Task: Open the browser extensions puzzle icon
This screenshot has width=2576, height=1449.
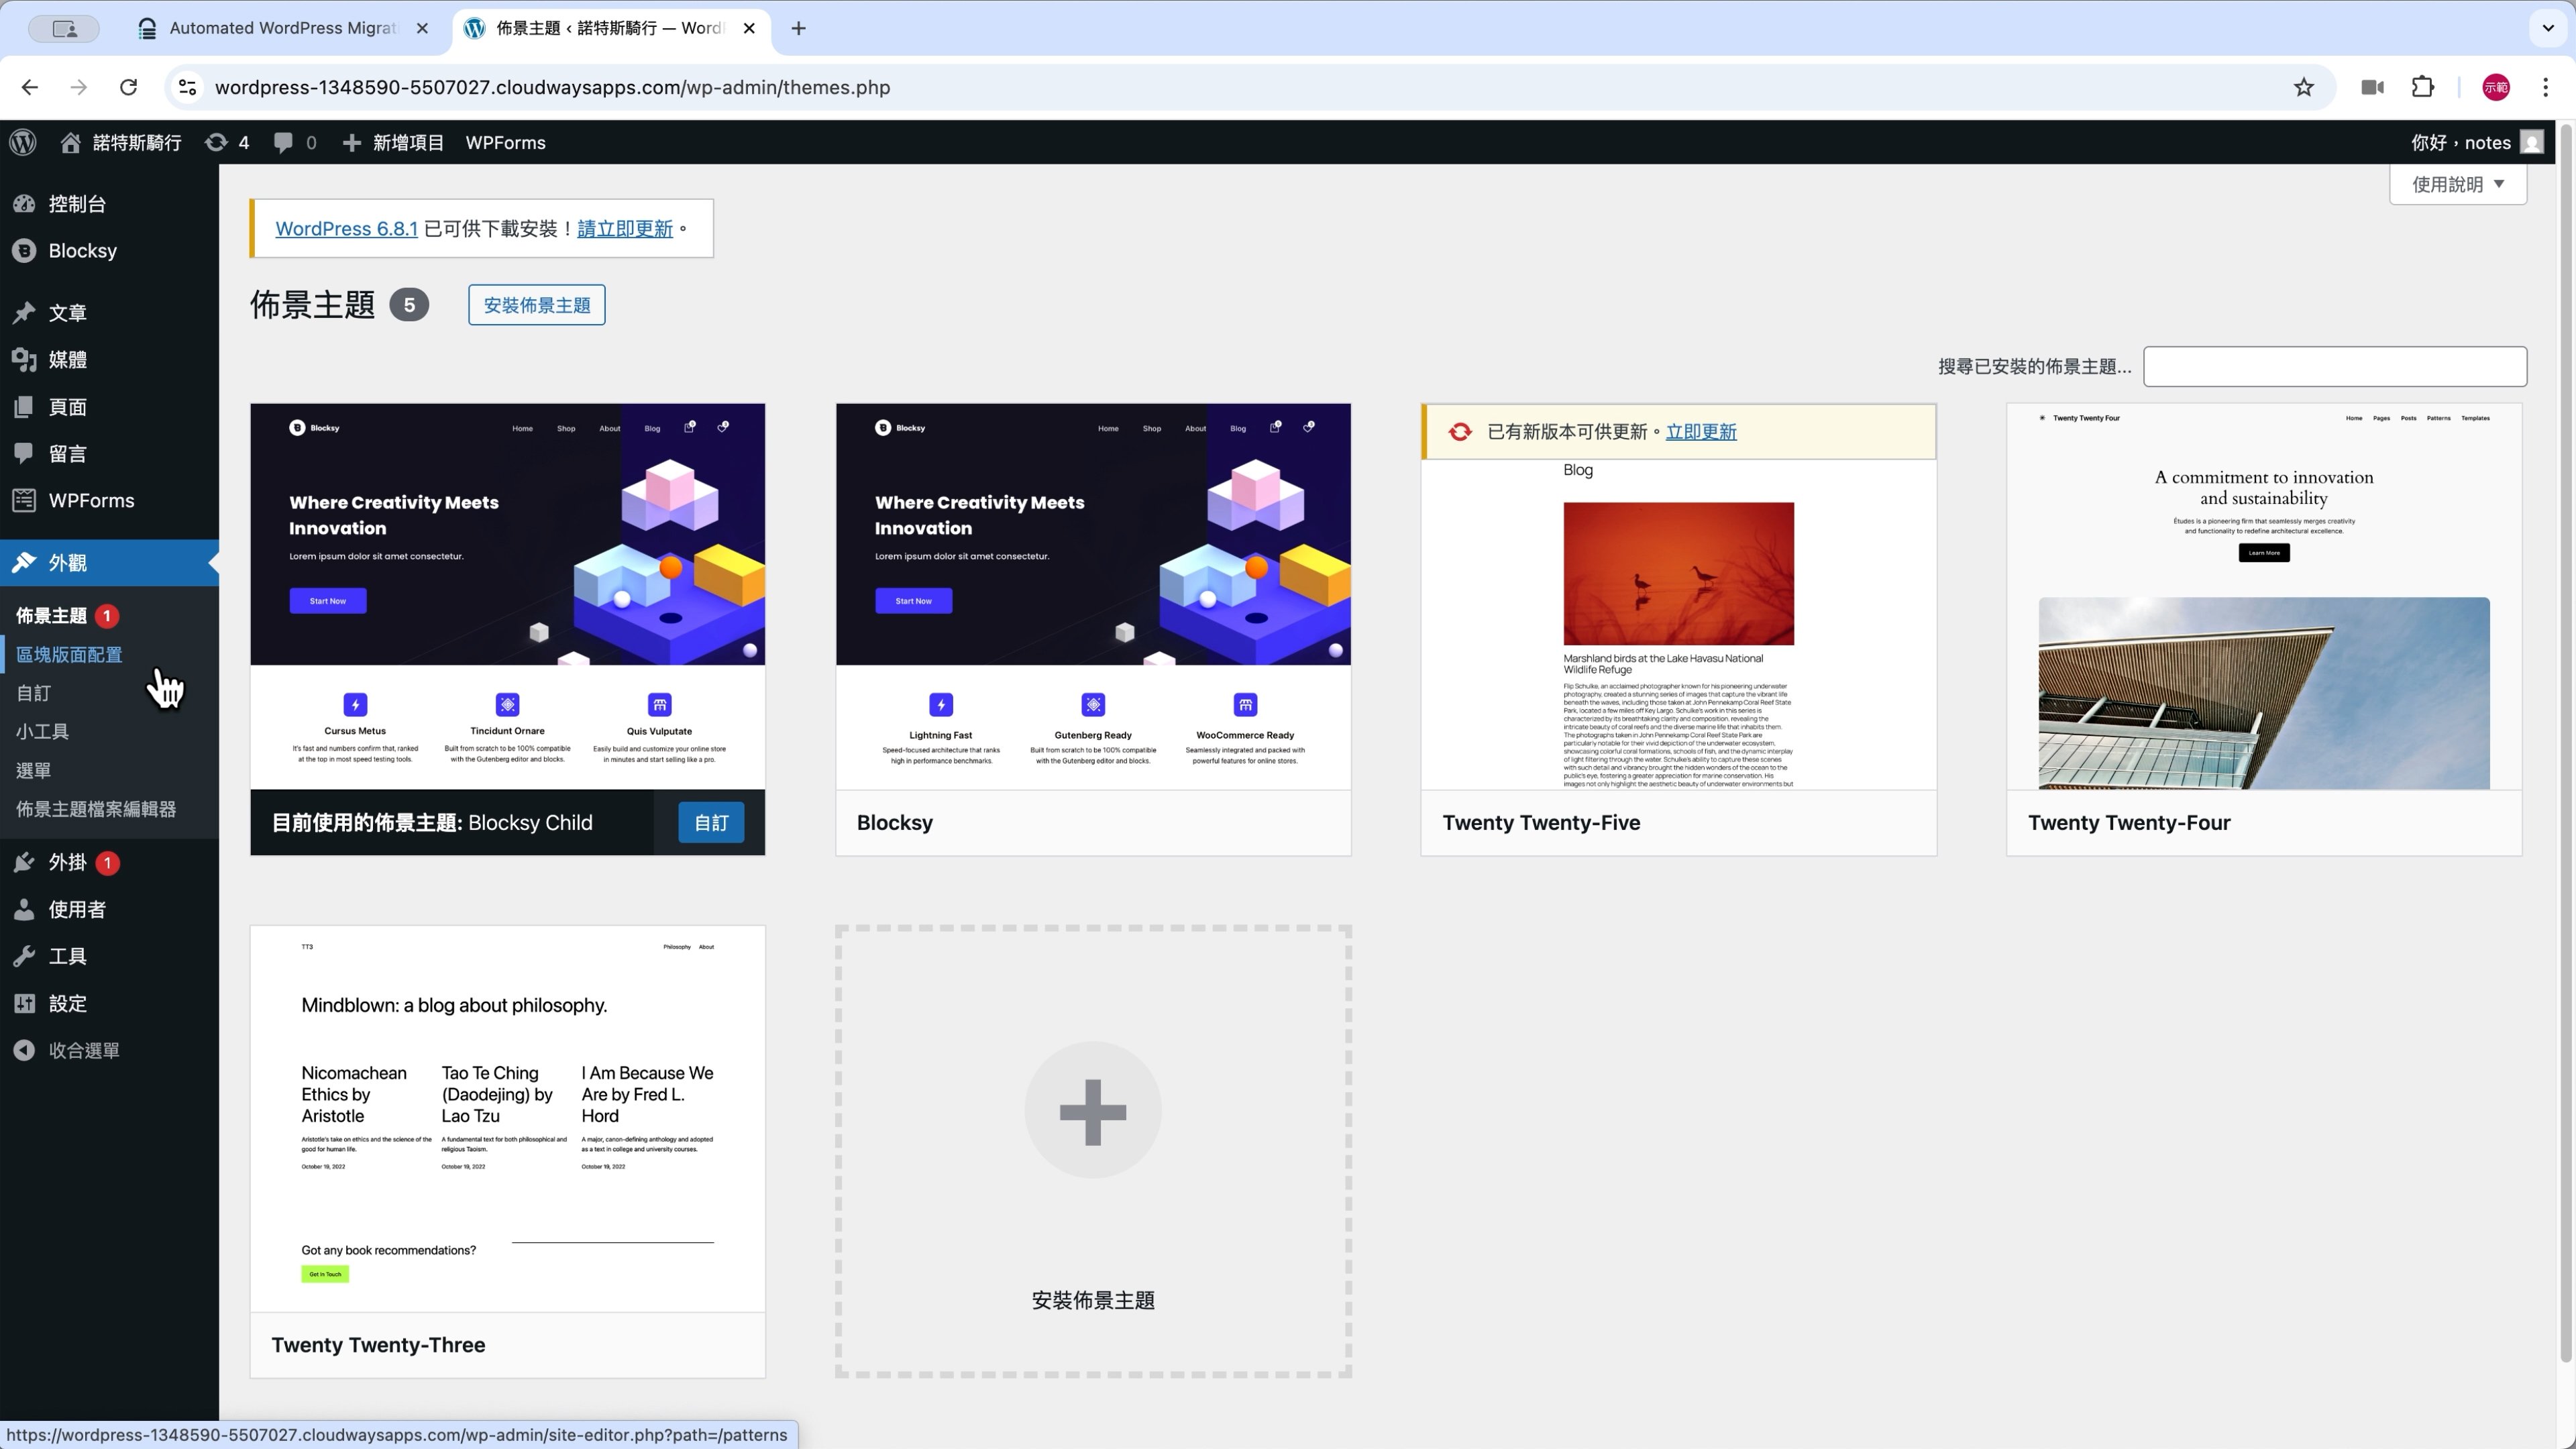Action: [2422, 87]
